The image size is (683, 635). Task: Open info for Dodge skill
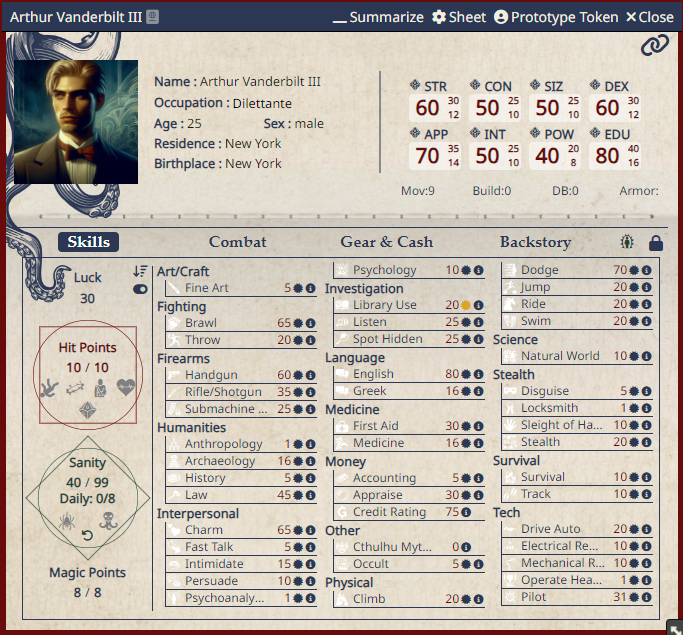coord(647,270)
